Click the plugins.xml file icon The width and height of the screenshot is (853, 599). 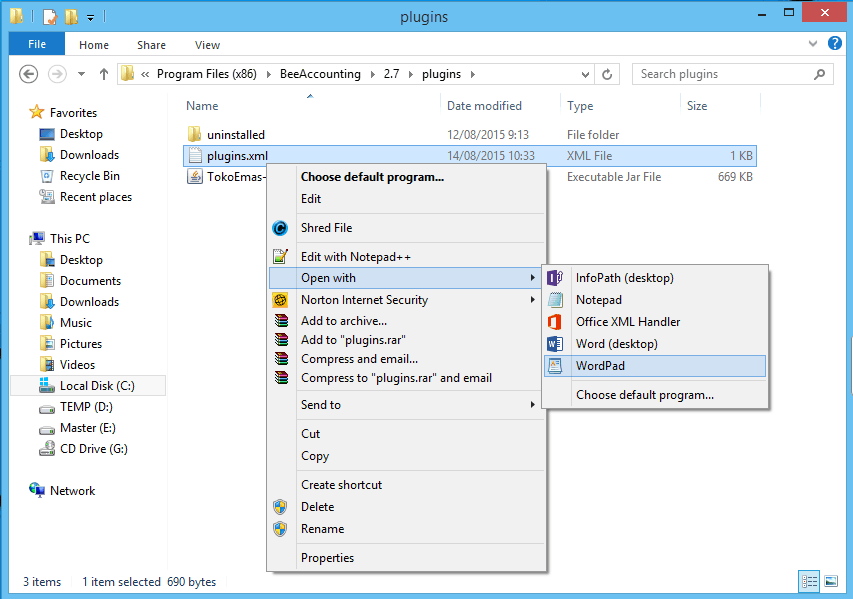pyautogui.click(x=195, y=156)
